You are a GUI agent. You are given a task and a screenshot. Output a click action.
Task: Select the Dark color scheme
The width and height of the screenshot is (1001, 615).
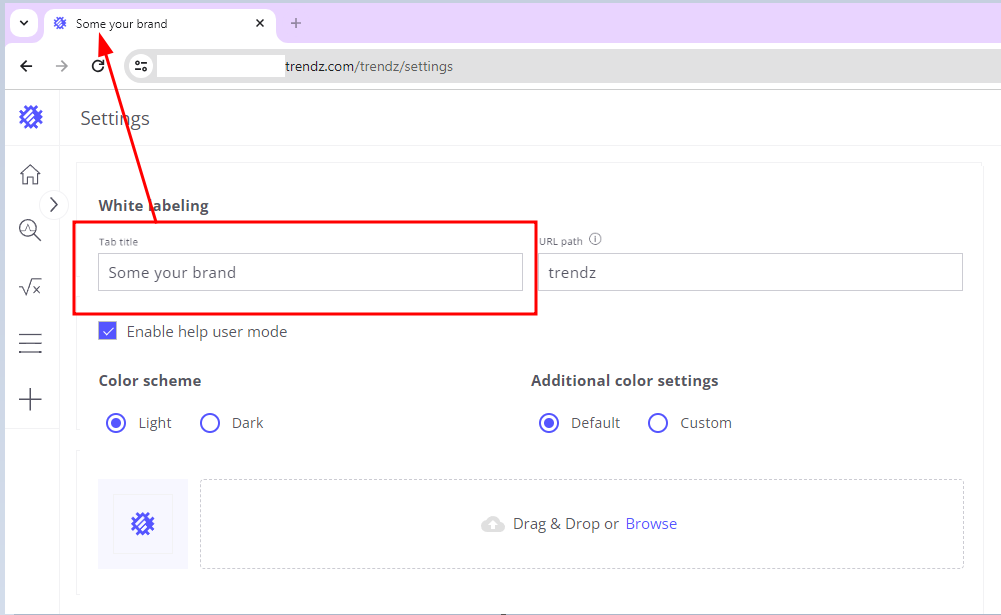pos(210,423)
